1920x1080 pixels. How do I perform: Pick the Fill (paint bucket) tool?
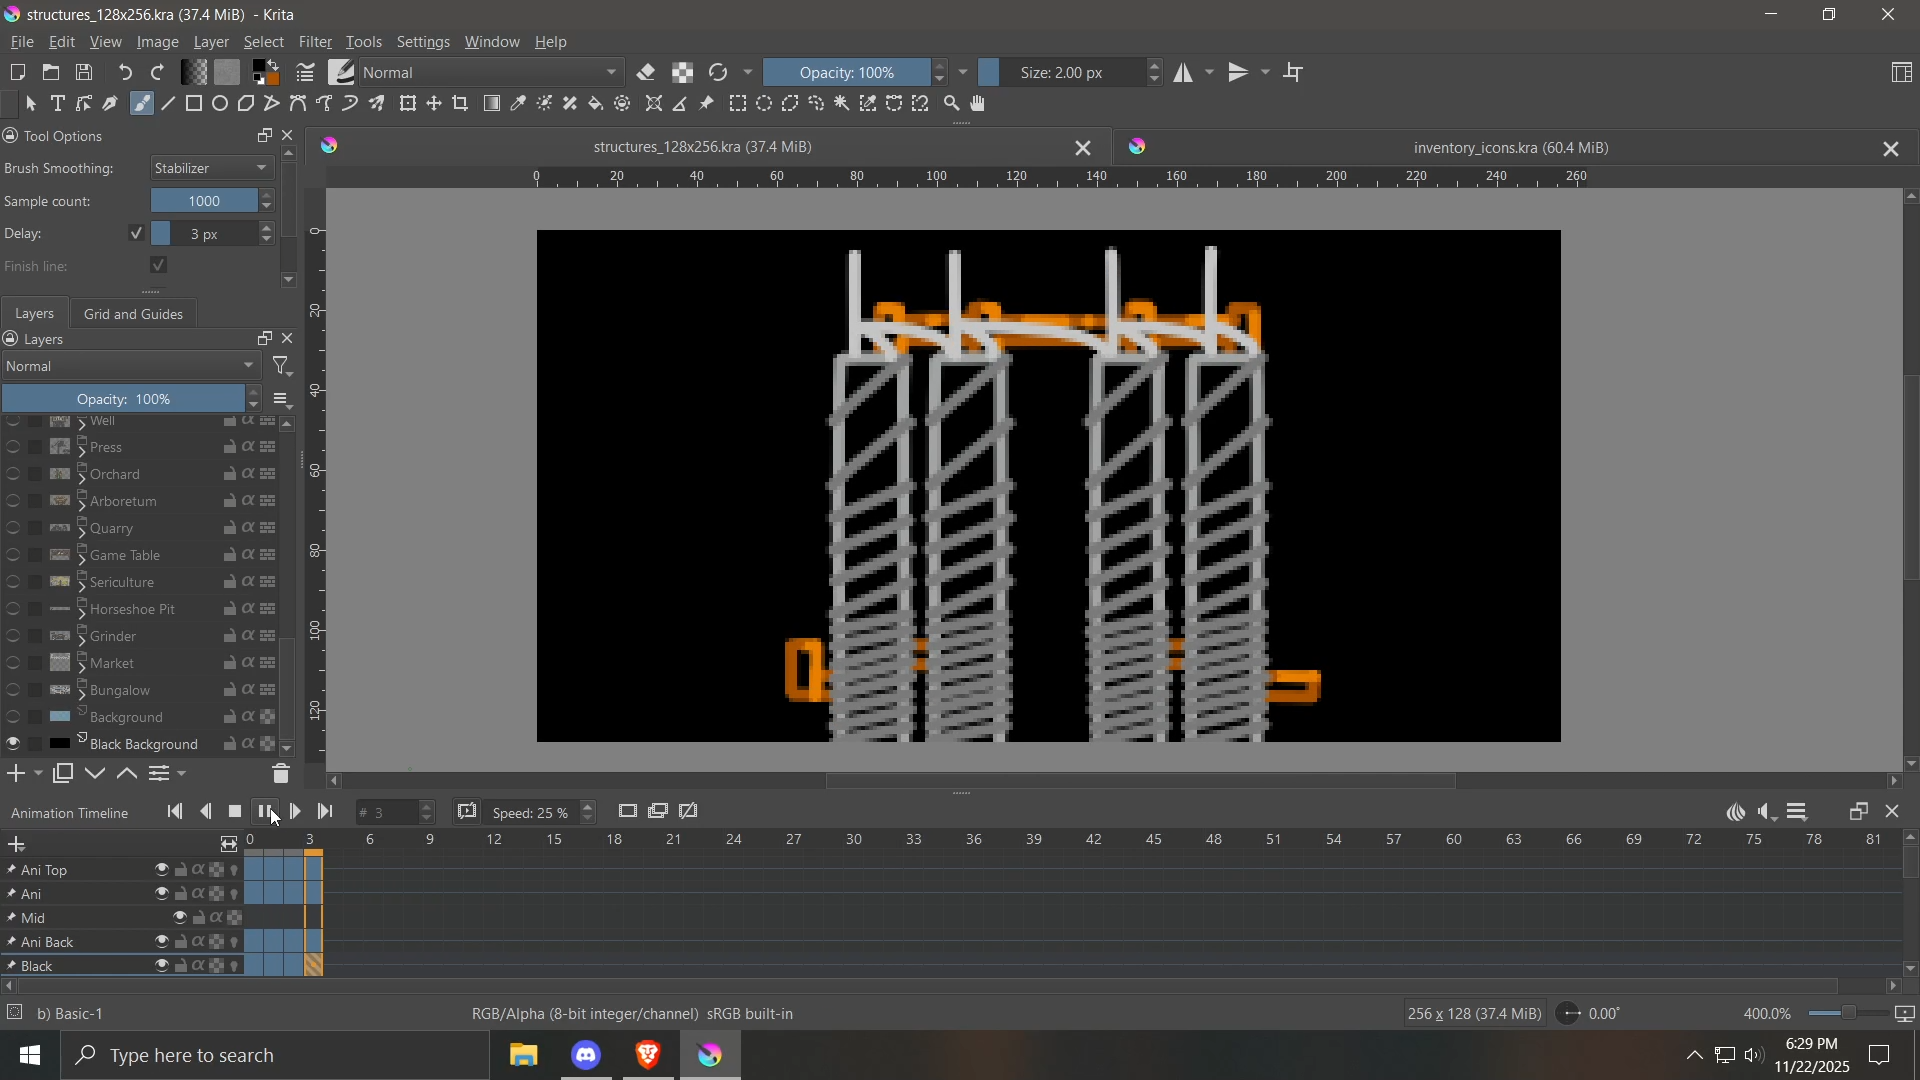[597, 104]
